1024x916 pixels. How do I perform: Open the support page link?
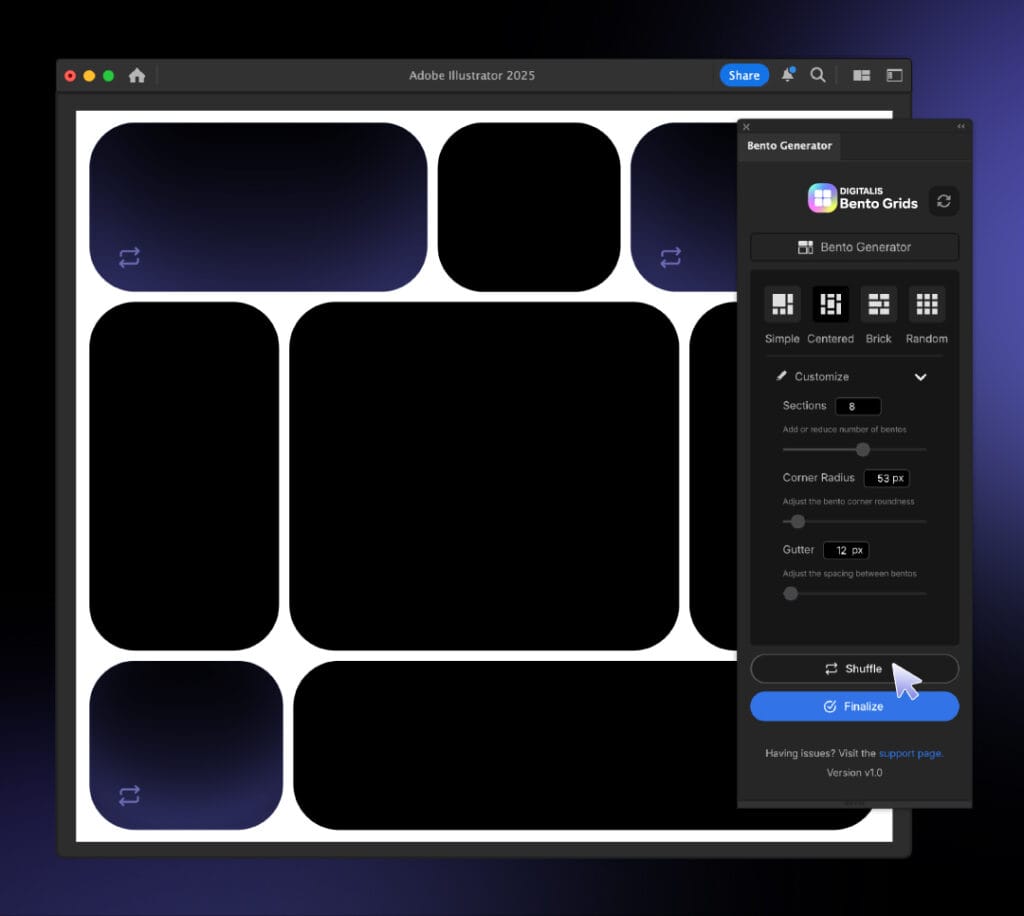click(910, 753)
